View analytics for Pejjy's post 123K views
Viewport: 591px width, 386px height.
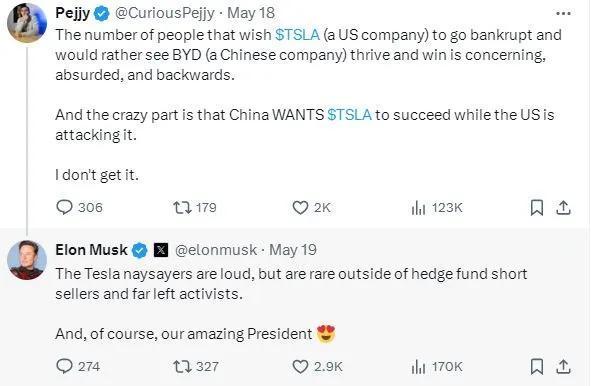[437, 207]
